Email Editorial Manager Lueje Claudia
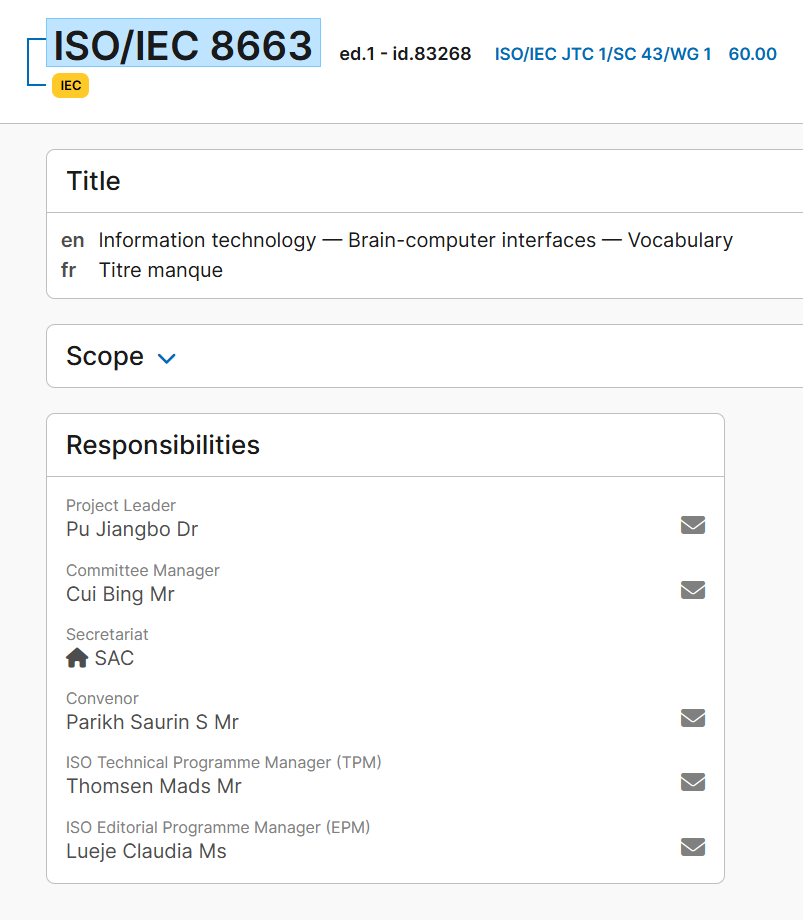Screen dimensions: 803x920 coord(692,847)
